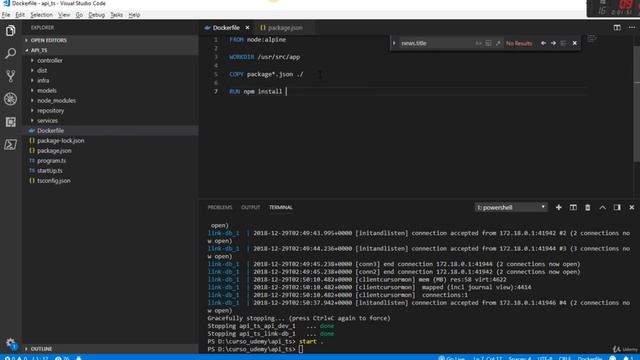
Task: Toggle Match Case in find widget
Action: [x=478, y=43]
